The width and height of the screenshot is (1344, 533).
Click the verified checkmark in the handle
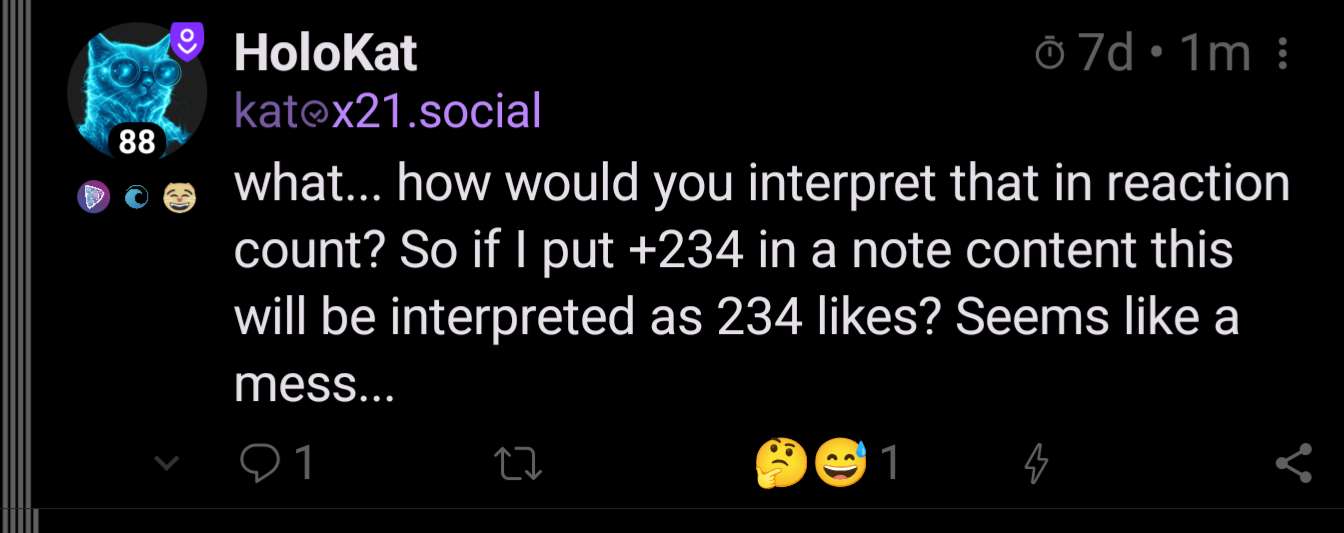(x=318, y=113)
